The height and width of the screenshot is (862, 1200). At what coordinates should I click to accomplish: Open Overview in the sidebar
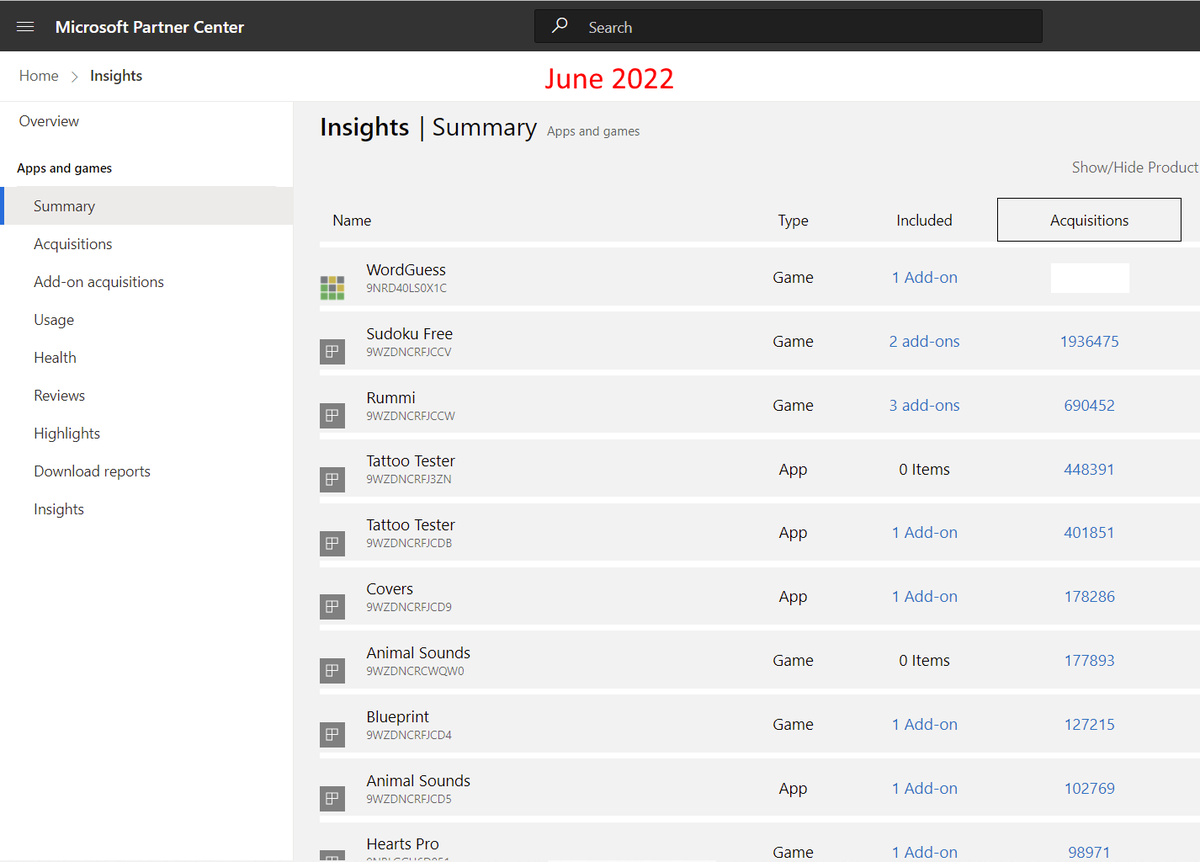(49, 121)
